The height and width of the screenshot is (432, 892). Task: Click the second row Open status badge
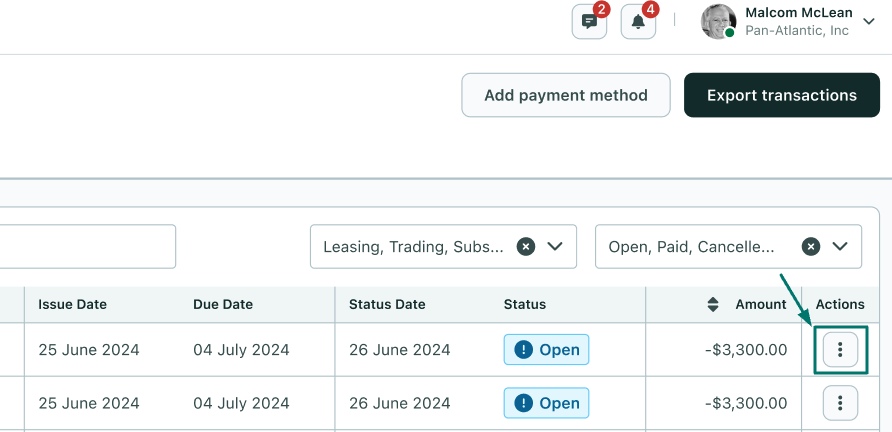point(546,403)
